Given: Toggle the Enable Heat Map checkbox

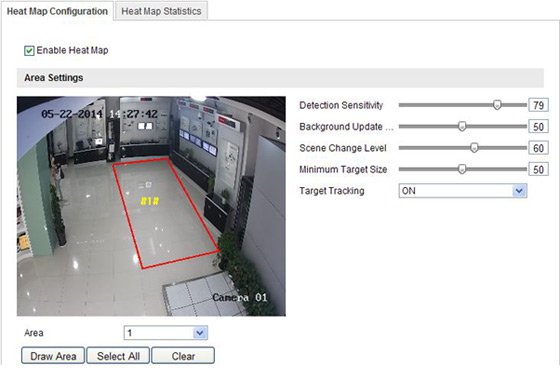Looking at the screenshot, I should tap(29, 51).
